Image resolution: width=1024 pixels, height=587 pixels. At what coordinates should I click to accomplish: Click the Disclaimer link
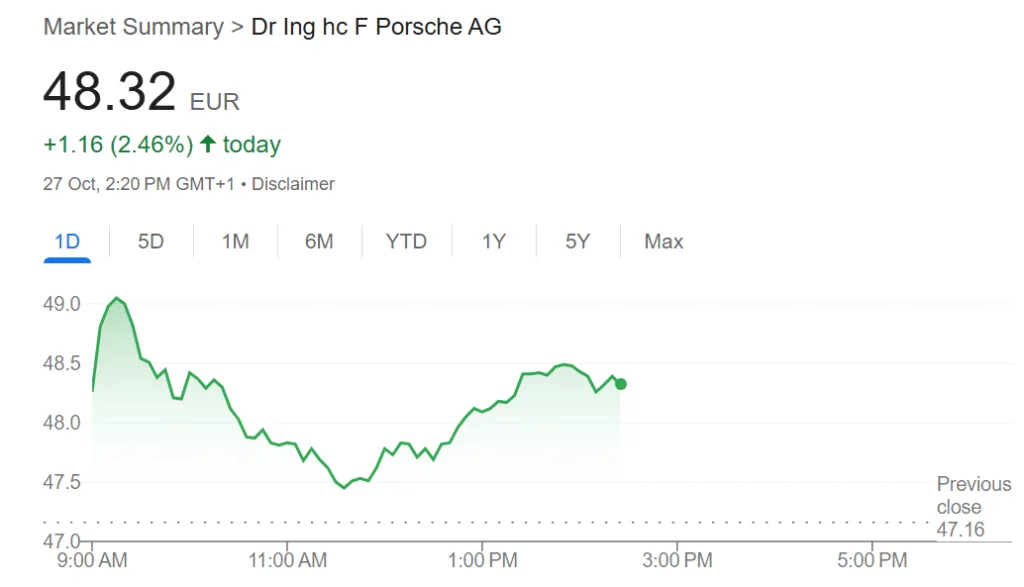[293, 184]
